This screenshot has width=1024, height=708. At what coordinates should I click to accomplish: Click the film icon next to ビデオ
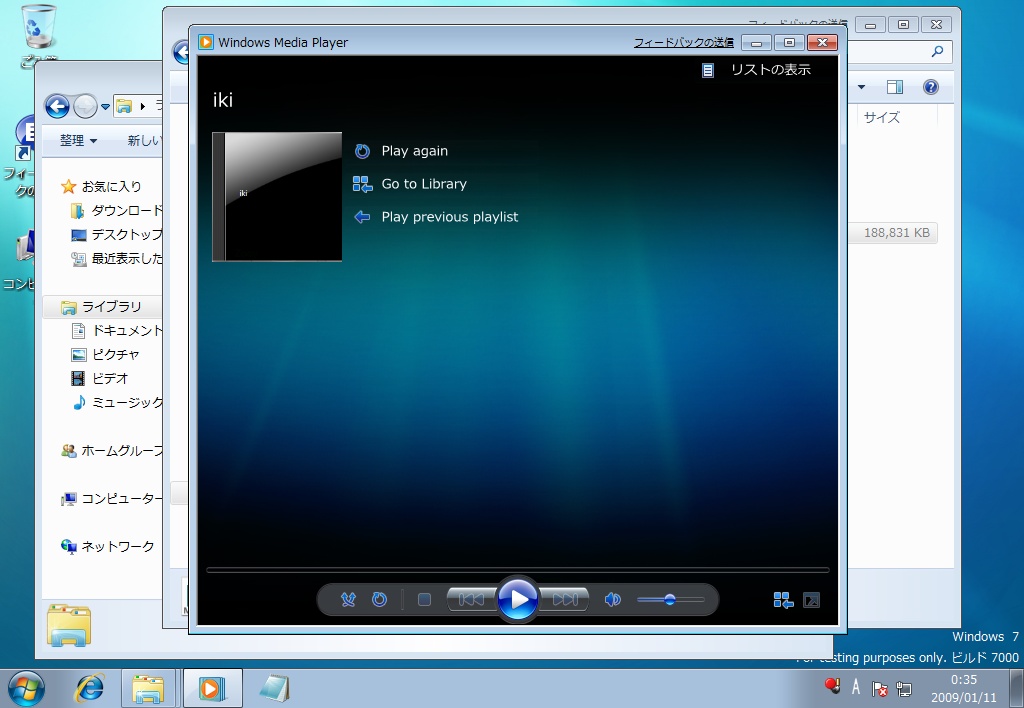[x=78, y=379]
